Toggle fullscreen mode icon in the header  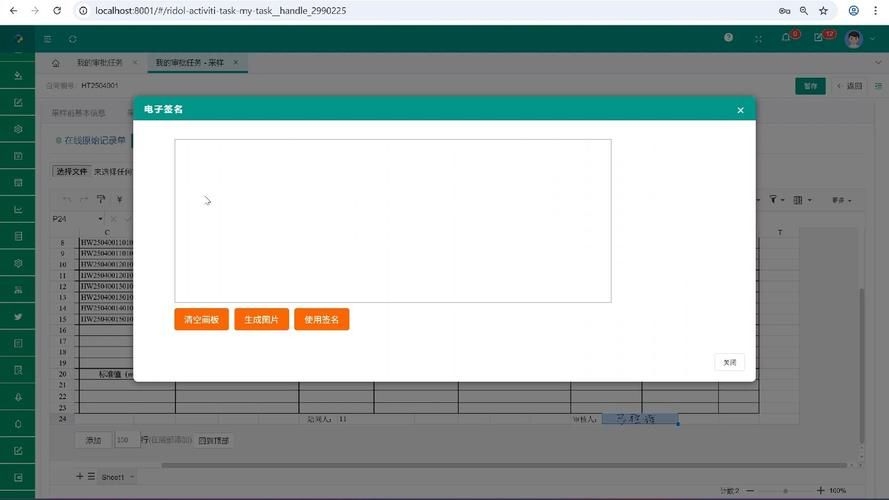point(758,39)
